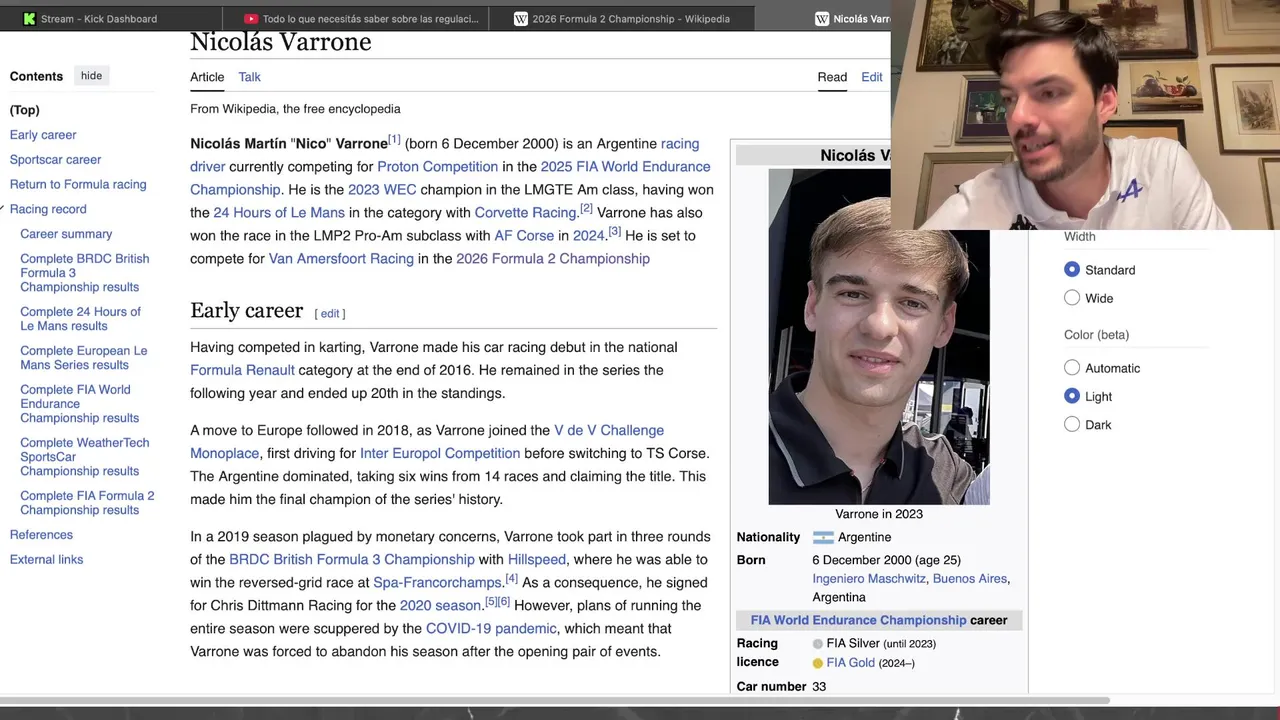Image resolution: width=1280 pixels, height=720 pixels.
Task: Open the Hillspeed link
Action: pyautogui.click(x=537, y=559)
